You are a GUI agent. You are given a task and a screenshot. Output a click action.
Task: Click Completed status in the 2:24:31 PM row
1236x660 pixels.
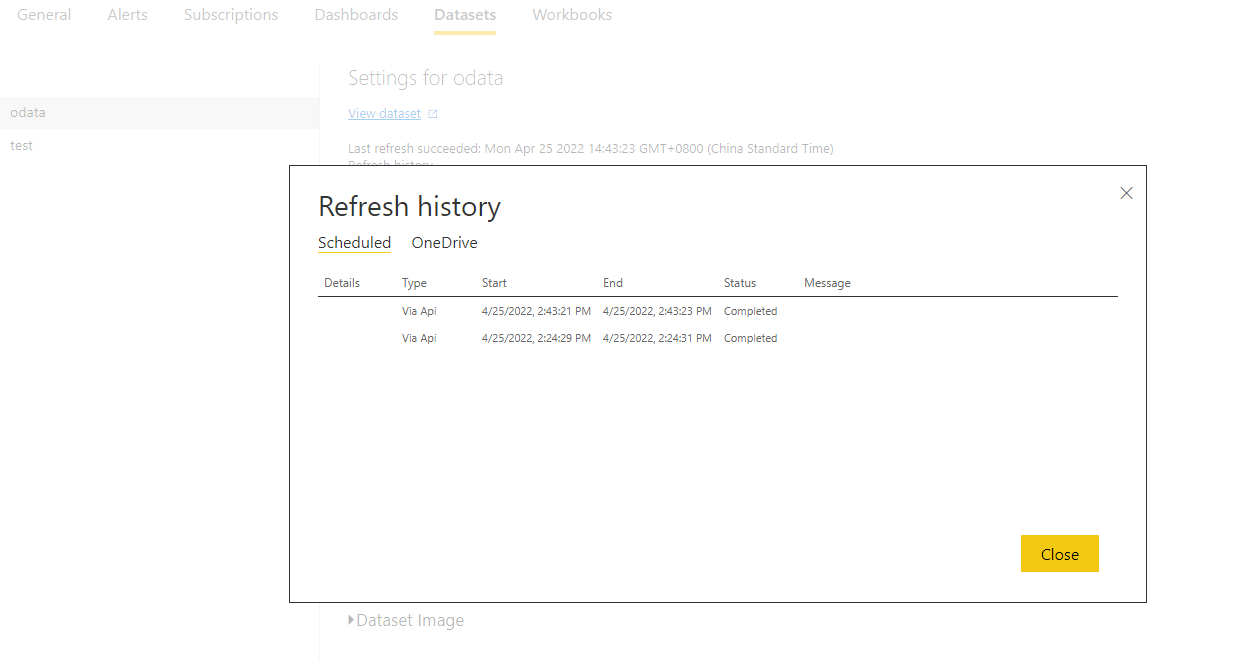tap(750, 338)
